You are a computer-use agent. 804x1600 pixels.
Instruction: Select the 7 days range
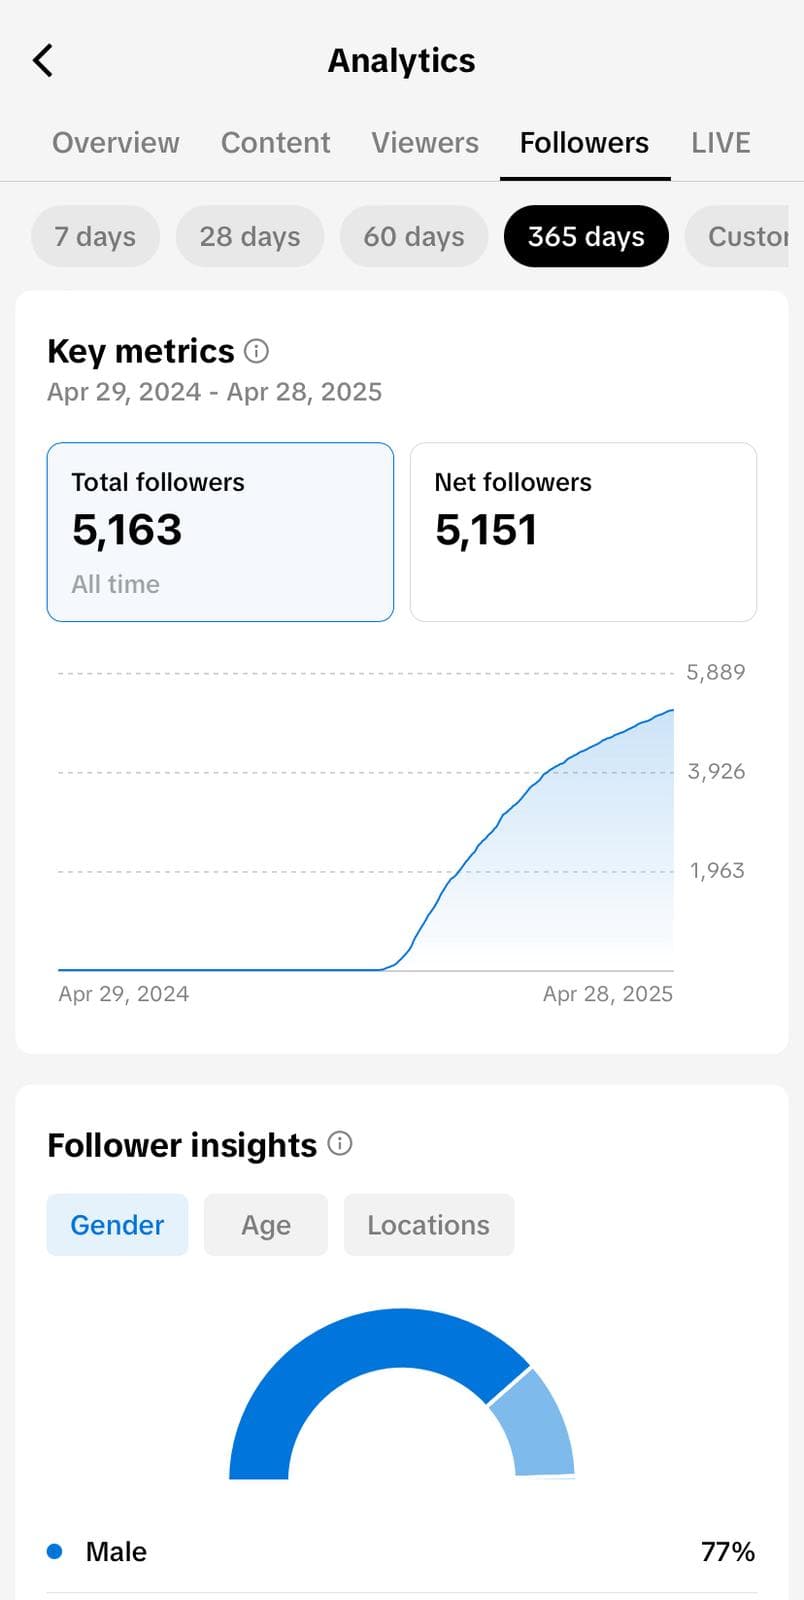[x=95, y=237]
